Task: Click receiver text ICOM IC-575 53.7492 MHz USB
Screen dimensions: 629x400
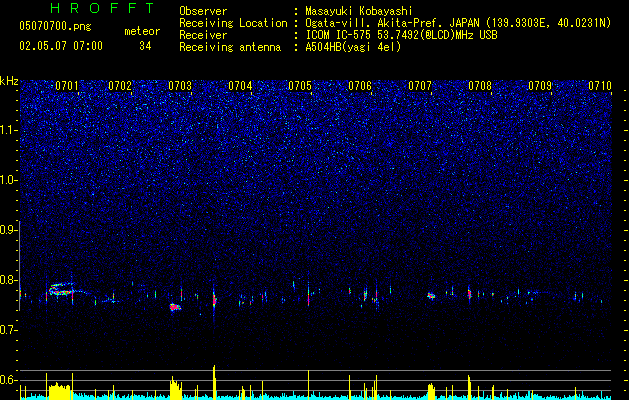Action: (x=401, y=35)
